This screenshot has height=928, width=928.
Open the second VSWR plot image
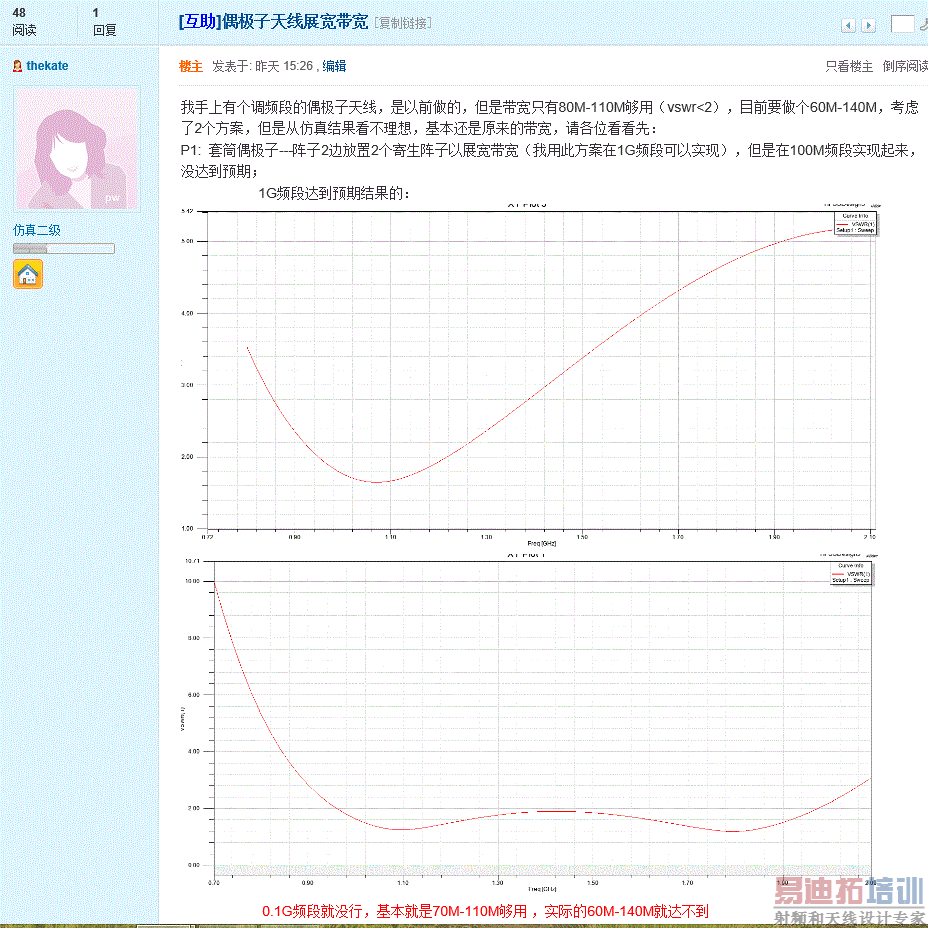(x=530, y=721)
